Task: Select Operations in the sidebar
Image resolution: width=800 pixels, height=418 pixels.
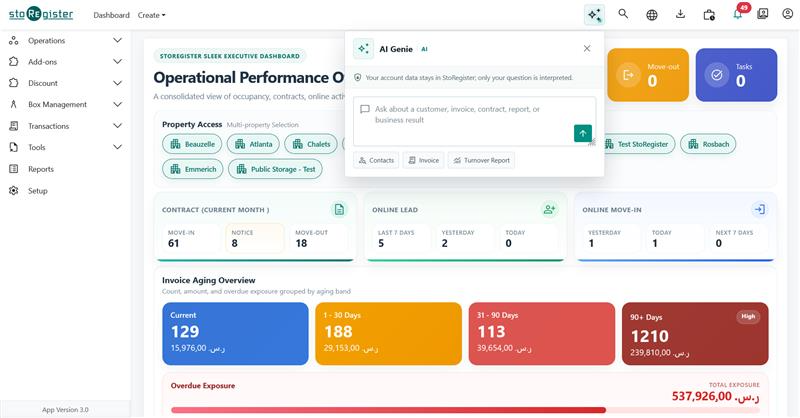Action: pyautogui.click(x=46, y=40)
